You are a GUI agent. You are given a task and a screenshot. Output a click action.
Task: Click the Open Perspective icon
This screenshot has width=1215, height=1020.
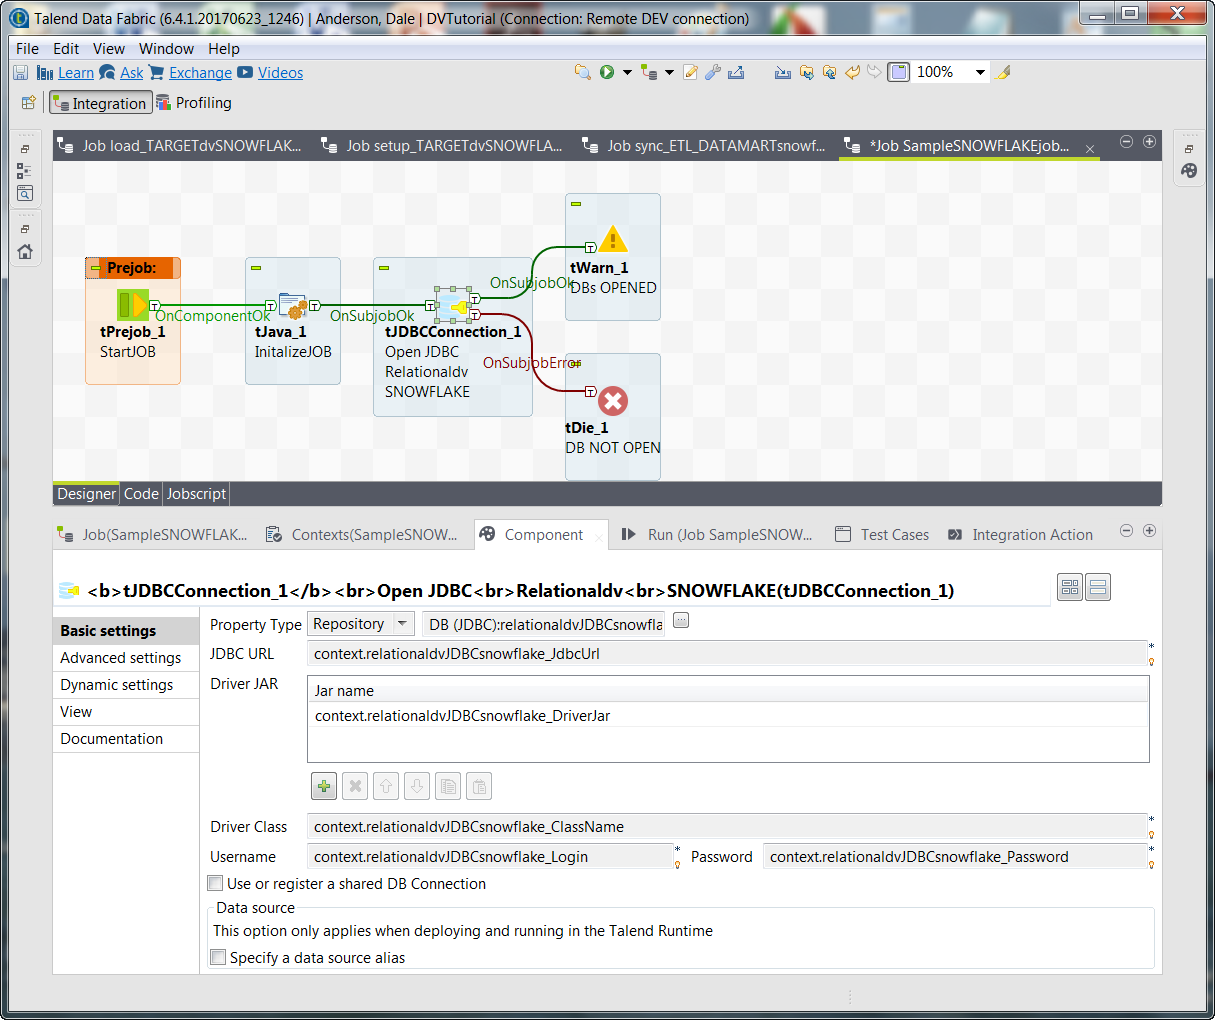pyautogui.click(x=29, y=102)
